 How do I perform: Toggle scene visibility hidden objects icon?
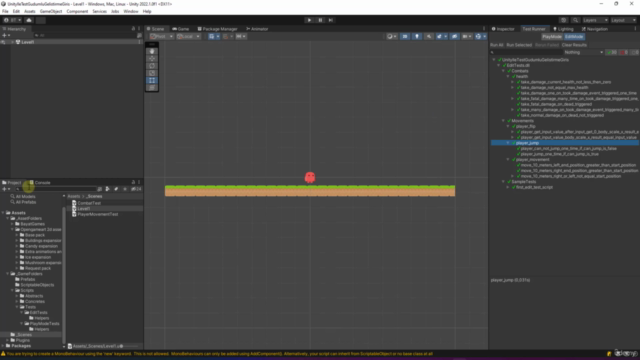(x=454, y=36)
